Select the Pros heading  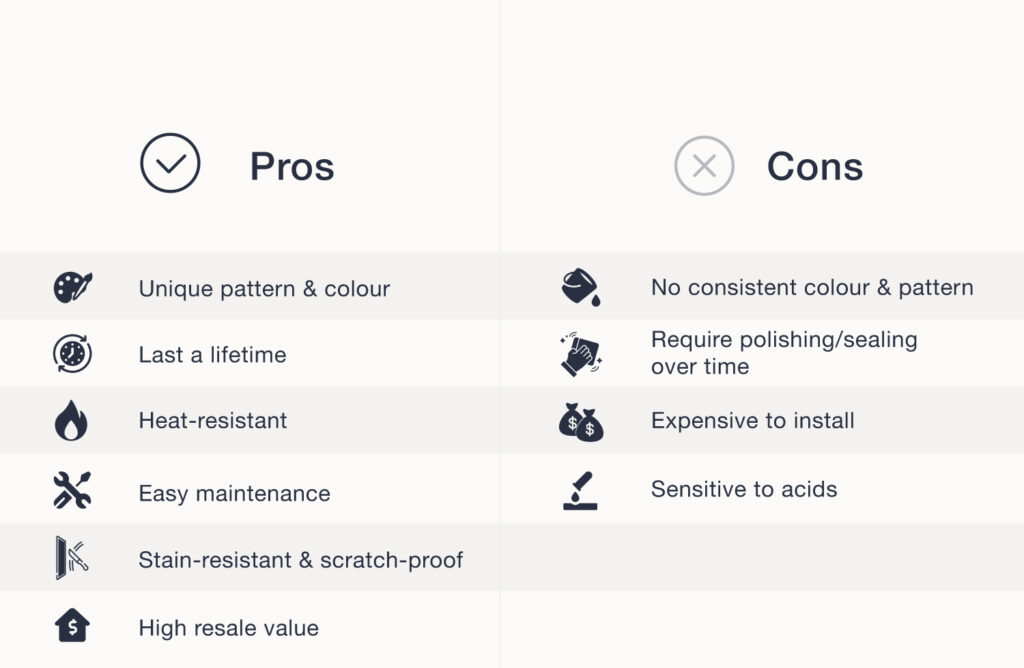pos(292,166)
